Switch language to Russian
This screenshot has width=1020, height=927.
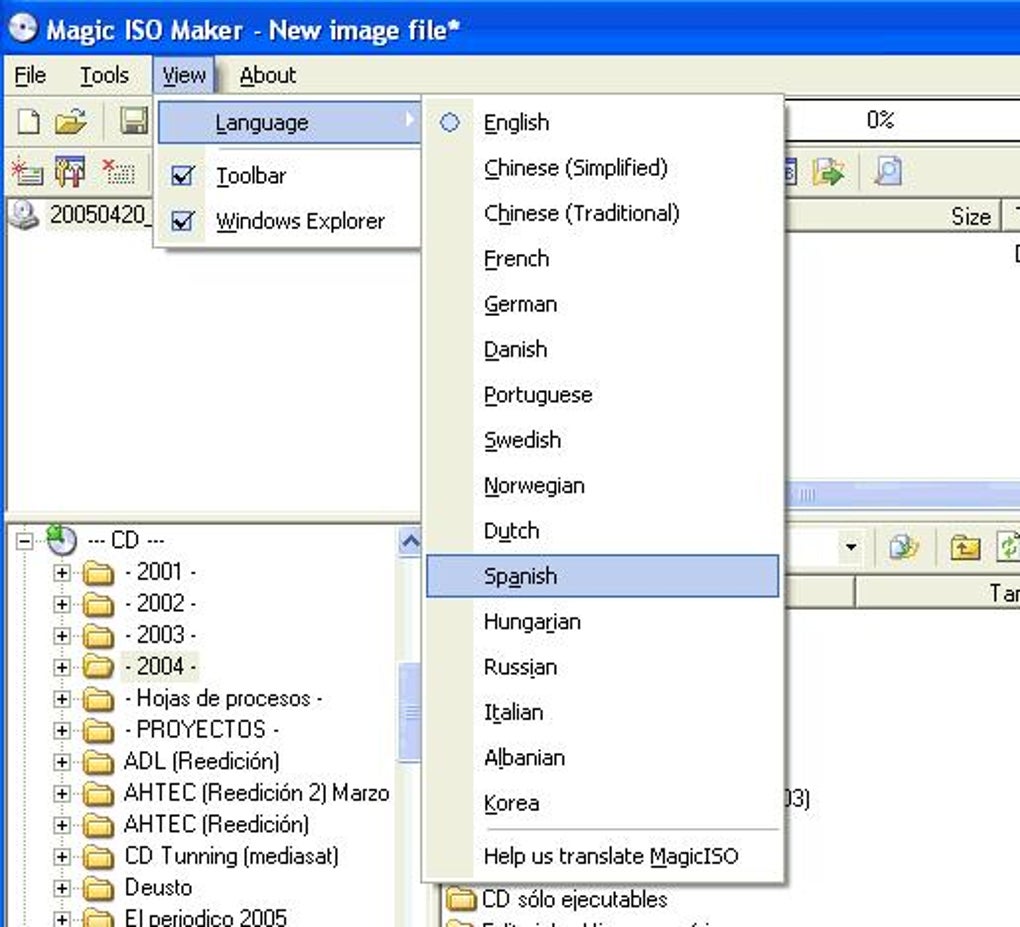(x=602, y=667)
